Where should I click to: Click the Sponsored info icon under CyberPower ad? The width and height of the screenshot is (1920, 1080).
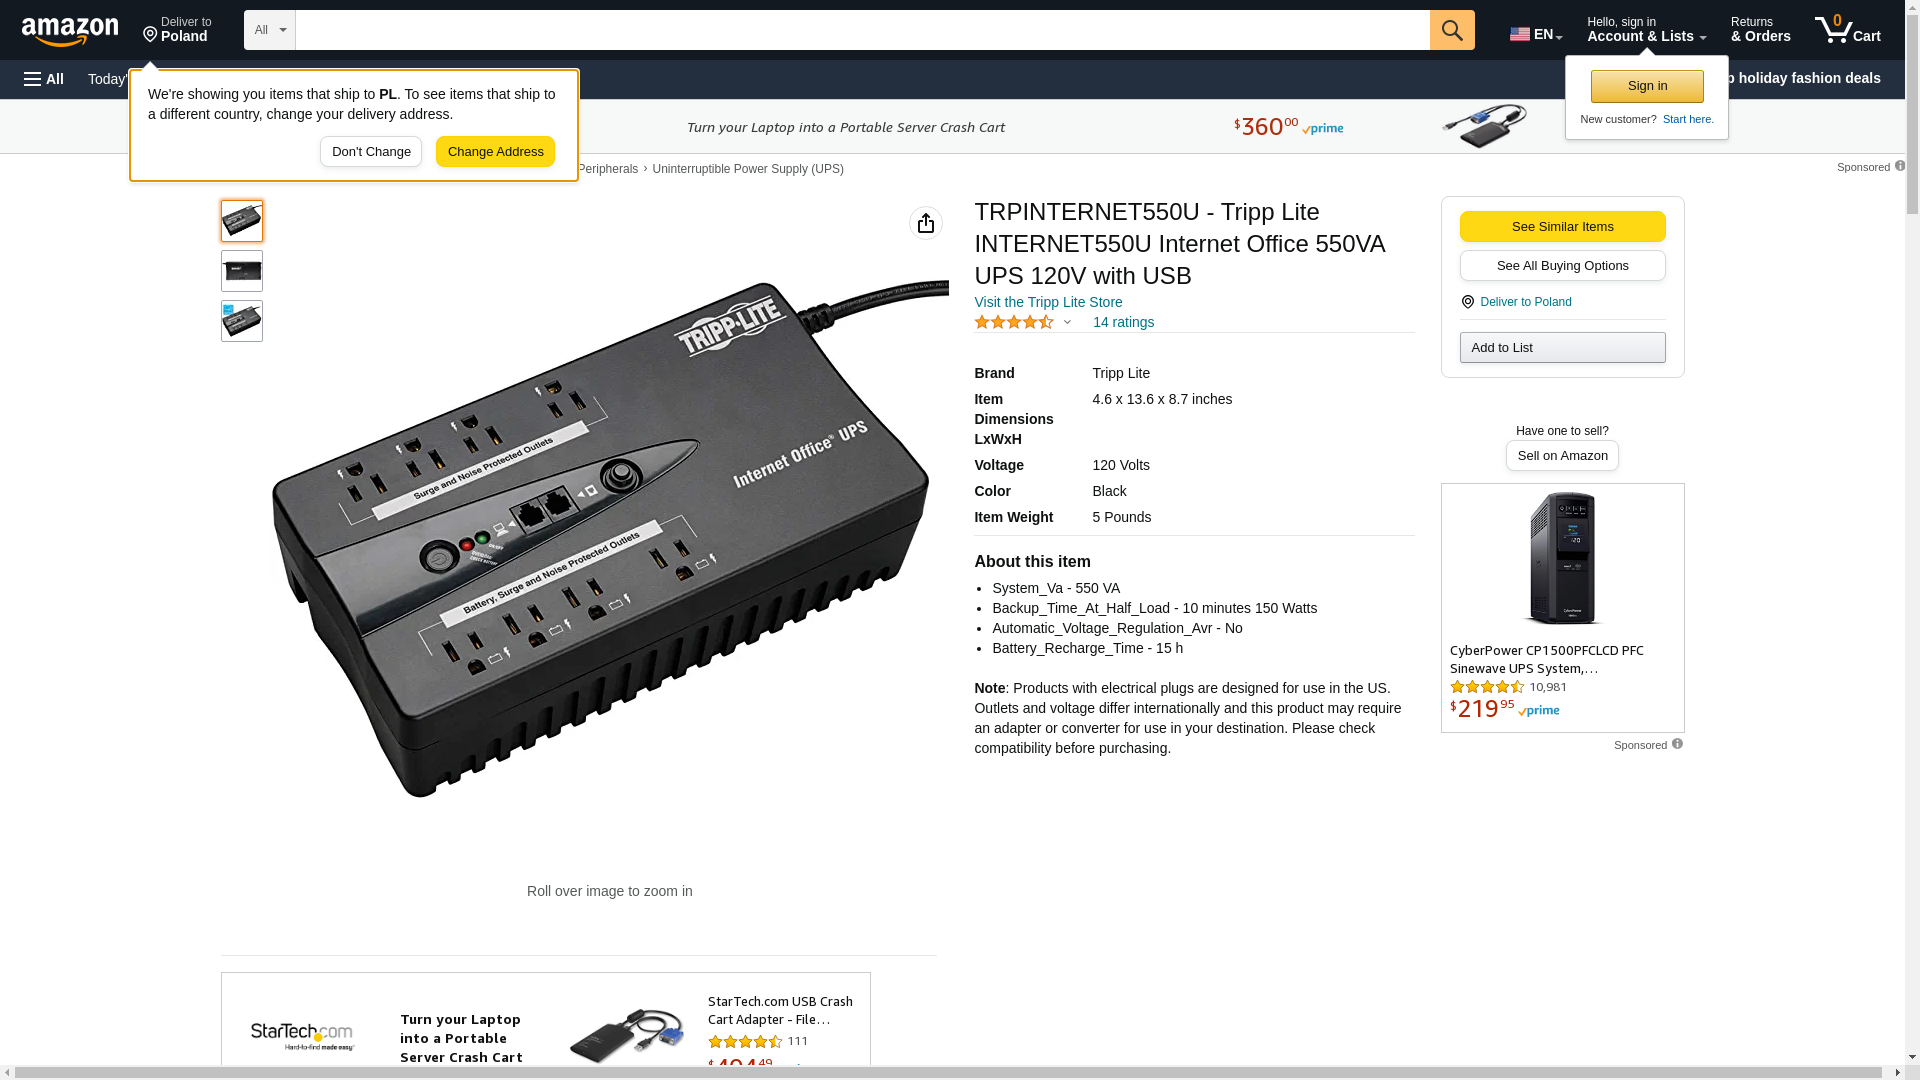pyautogui.click(x=1677, y=744)
